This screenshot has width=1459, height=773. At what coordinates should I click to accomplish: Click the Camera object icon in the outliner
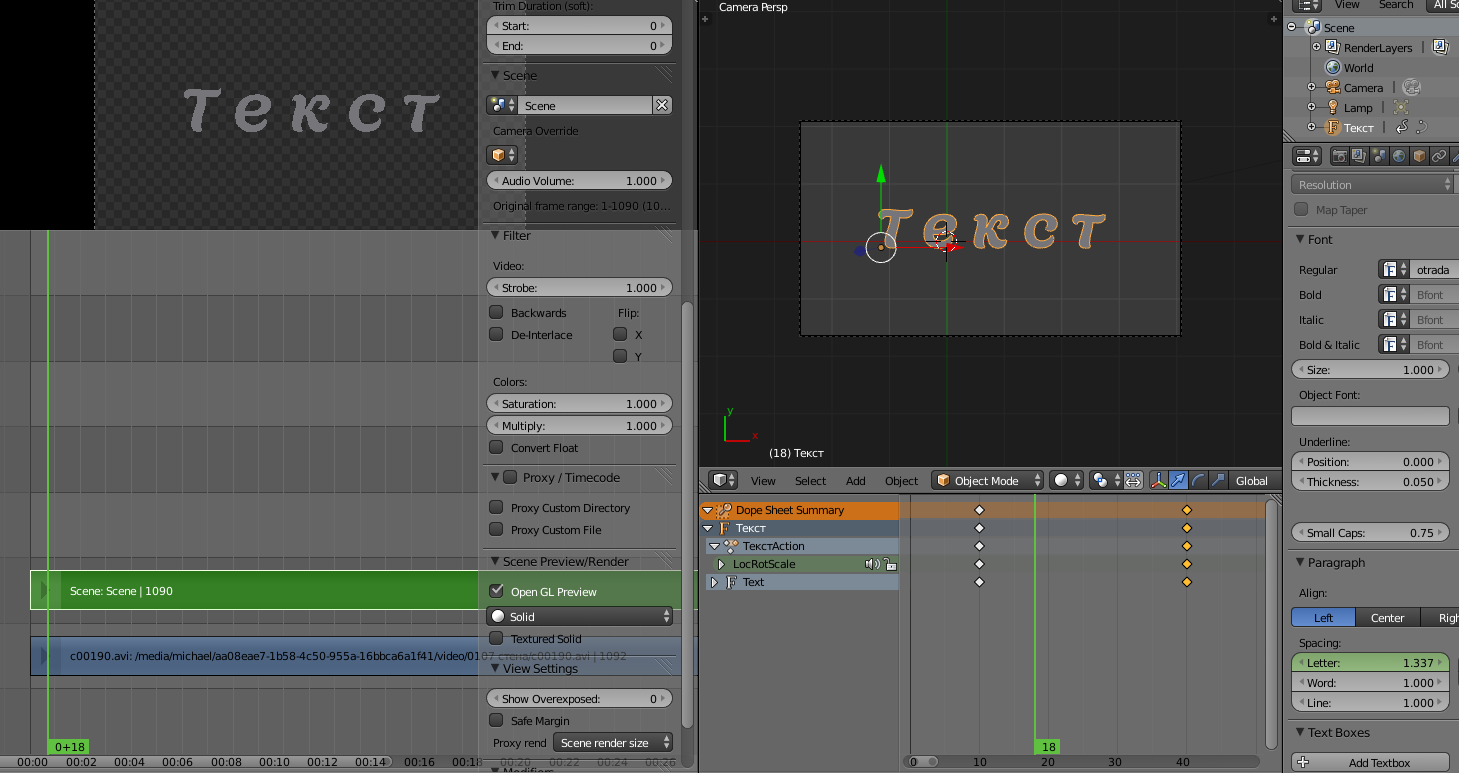point(1332,87)
